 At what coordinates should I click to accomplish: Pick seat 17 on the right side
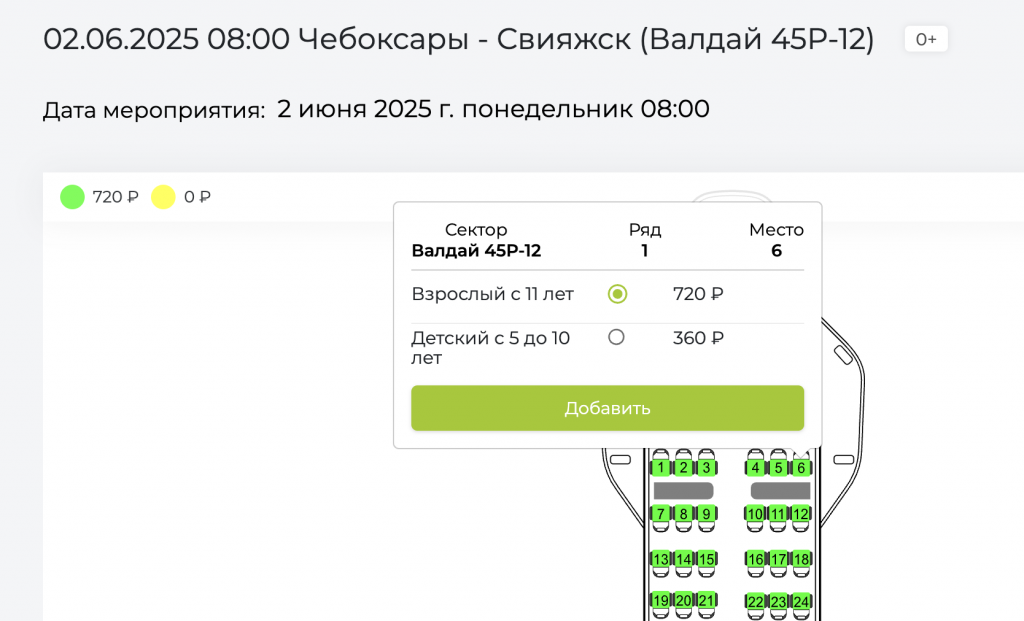778,560
